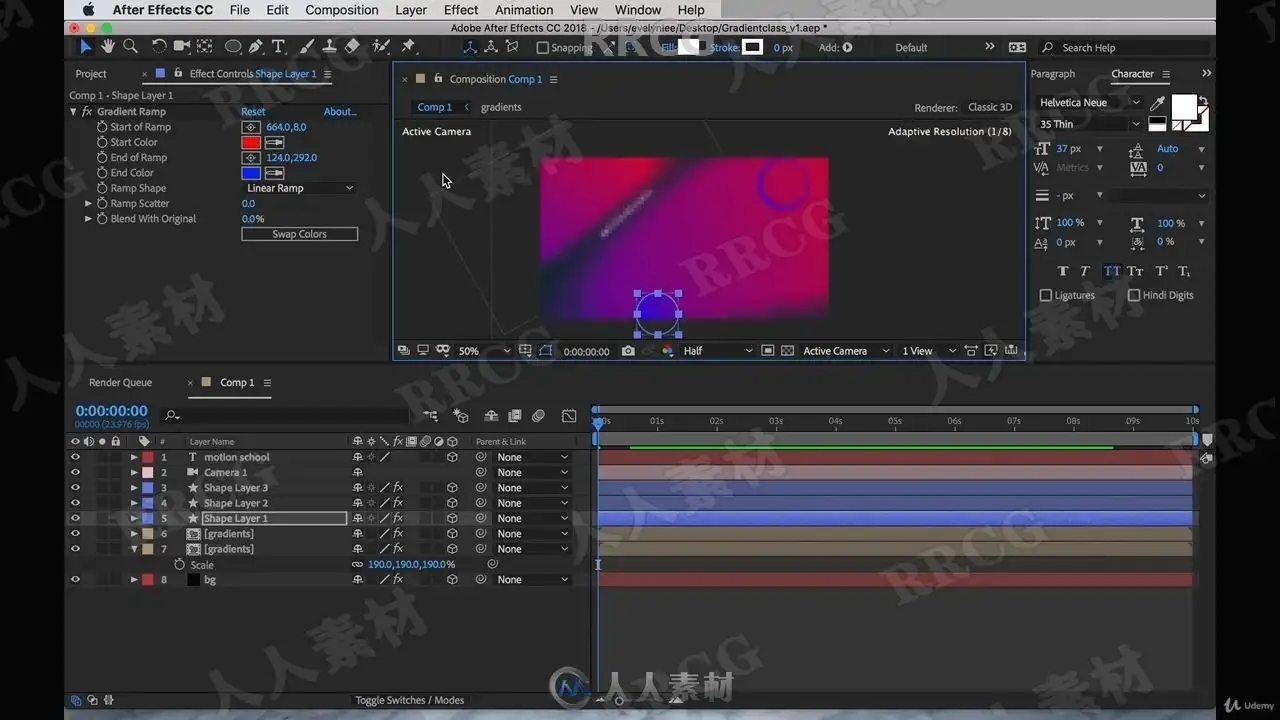
Task: Switch to the Render Queue tab
Action: 120,382
